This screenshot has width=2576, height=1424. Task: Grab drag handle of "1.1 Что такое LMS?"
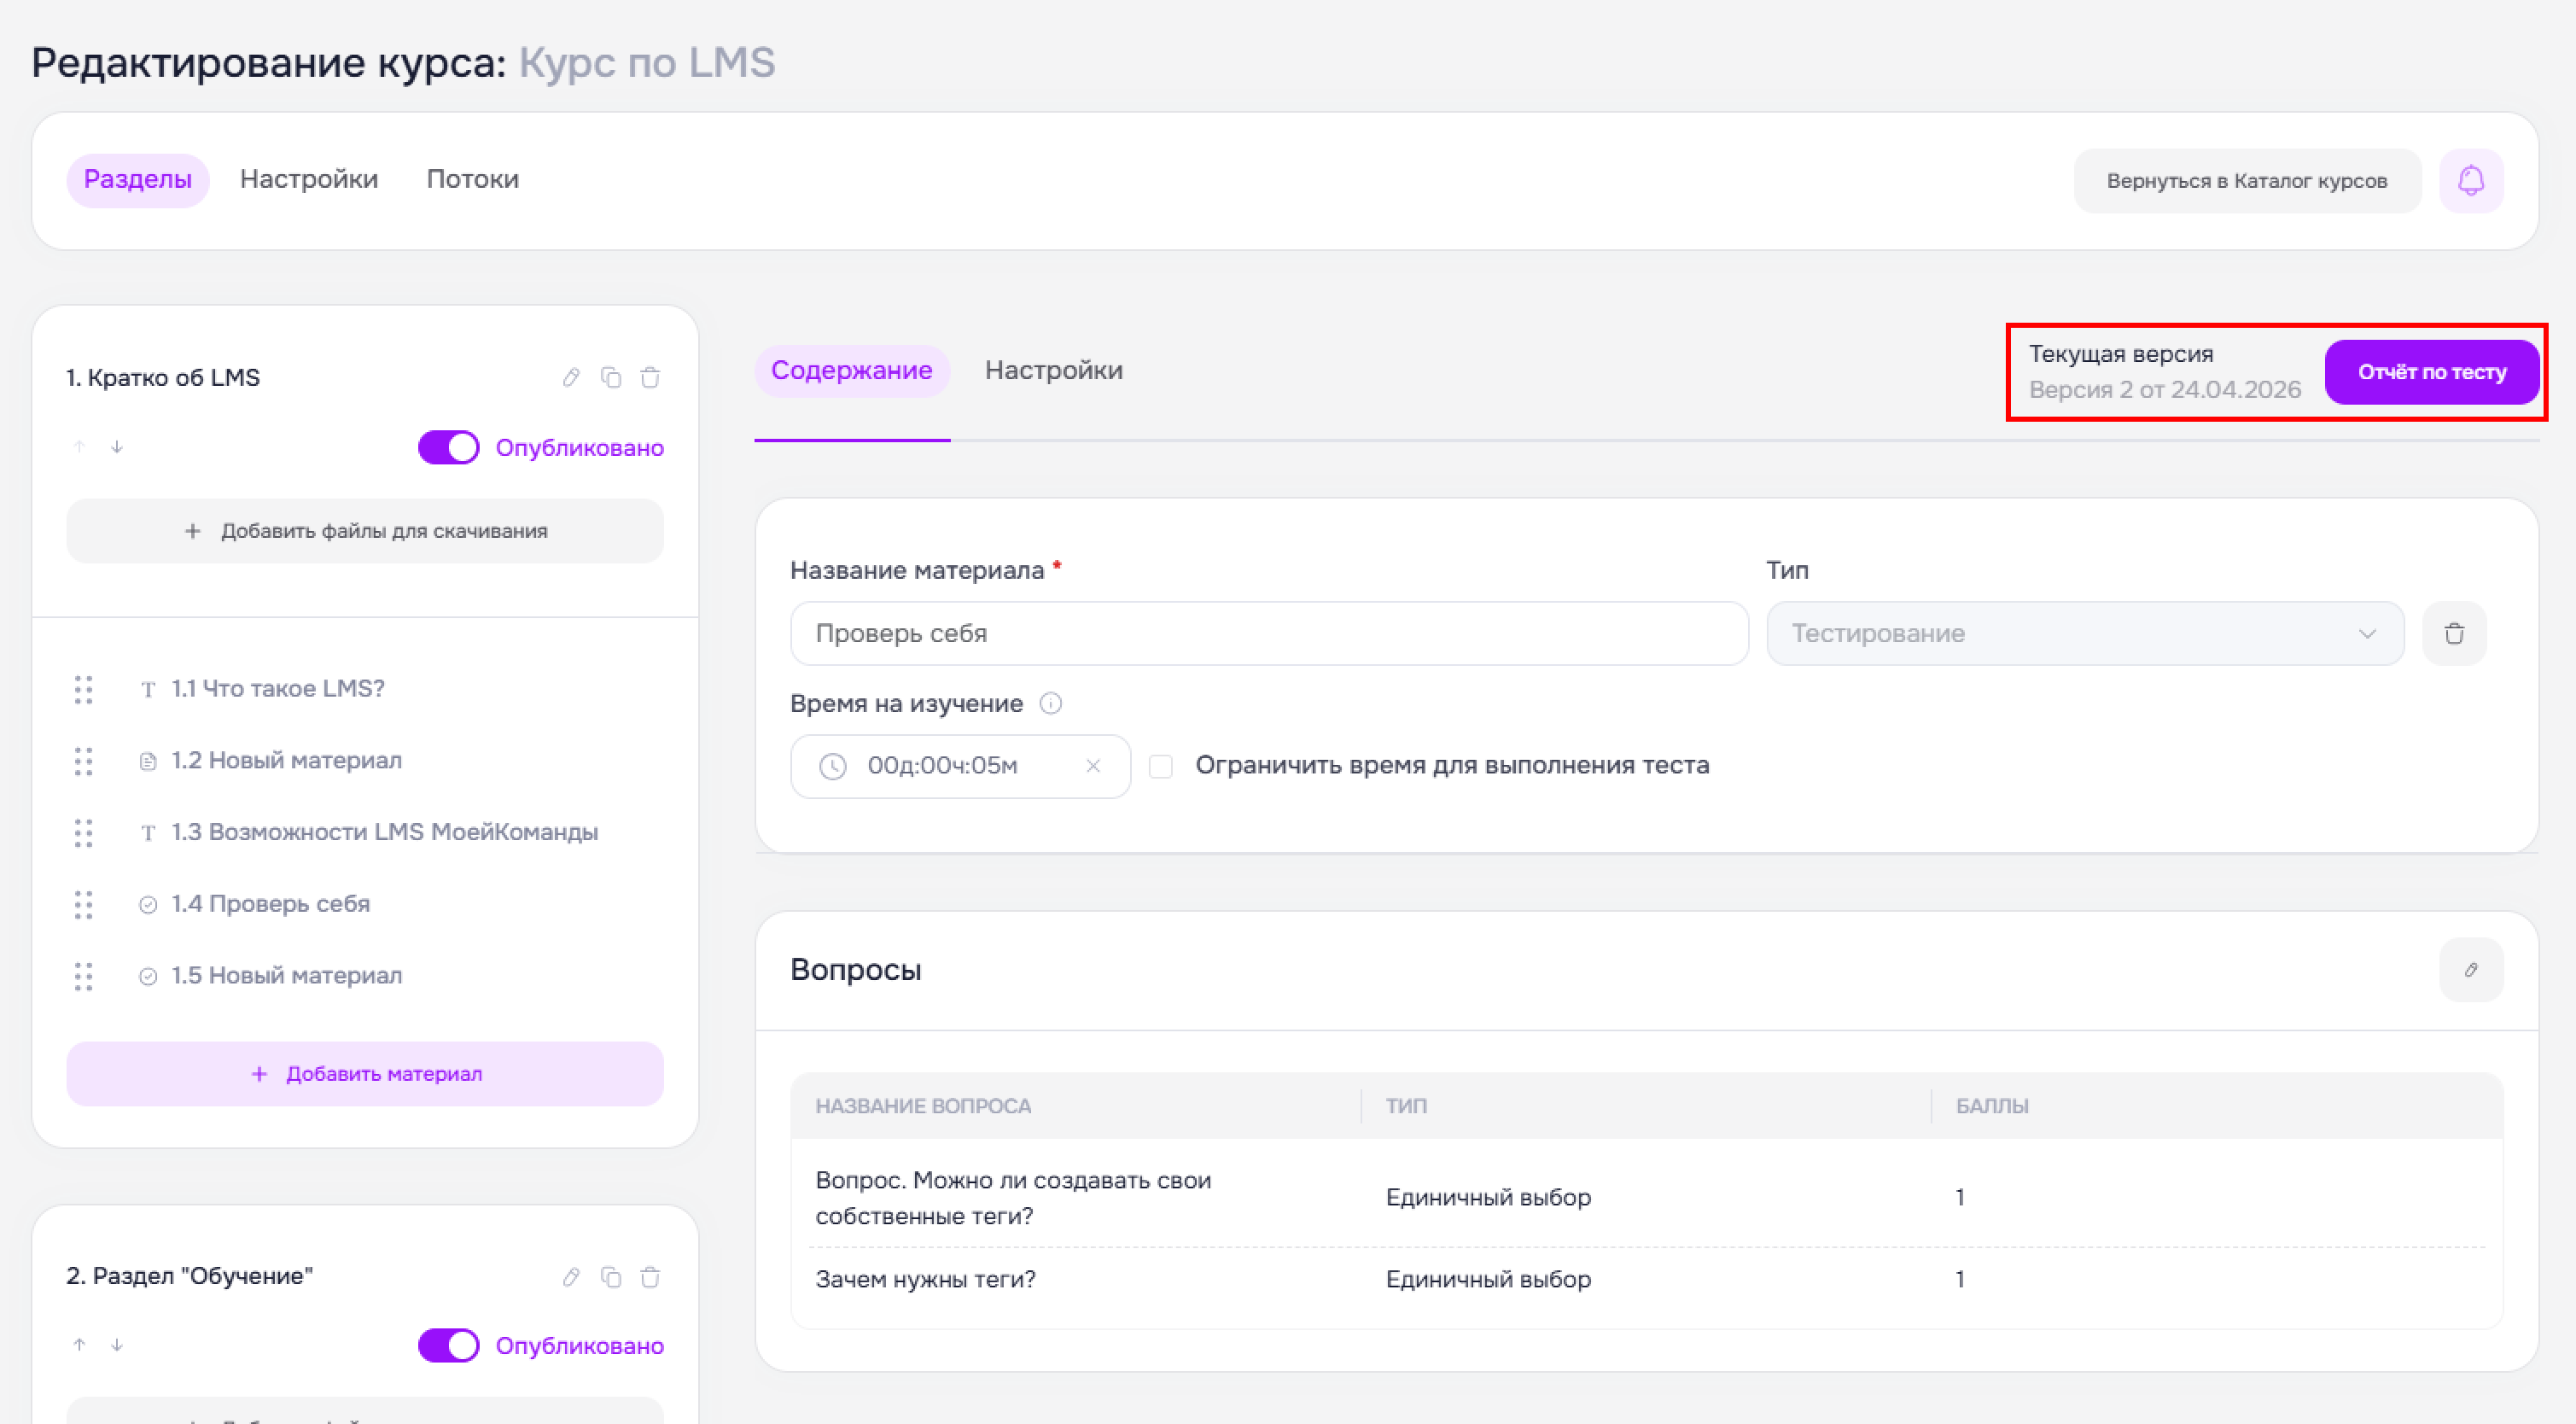click(84, 689)
